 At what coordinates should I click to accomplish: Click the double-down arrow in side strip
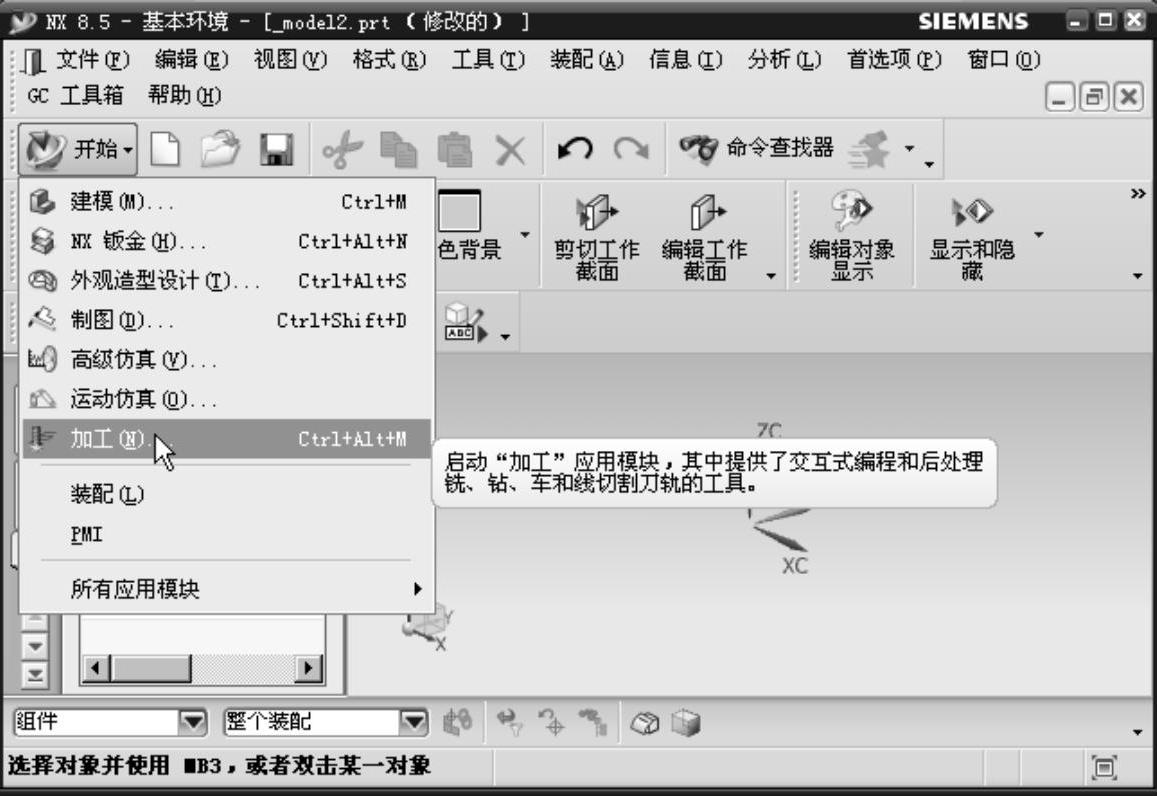coord(35,674)
